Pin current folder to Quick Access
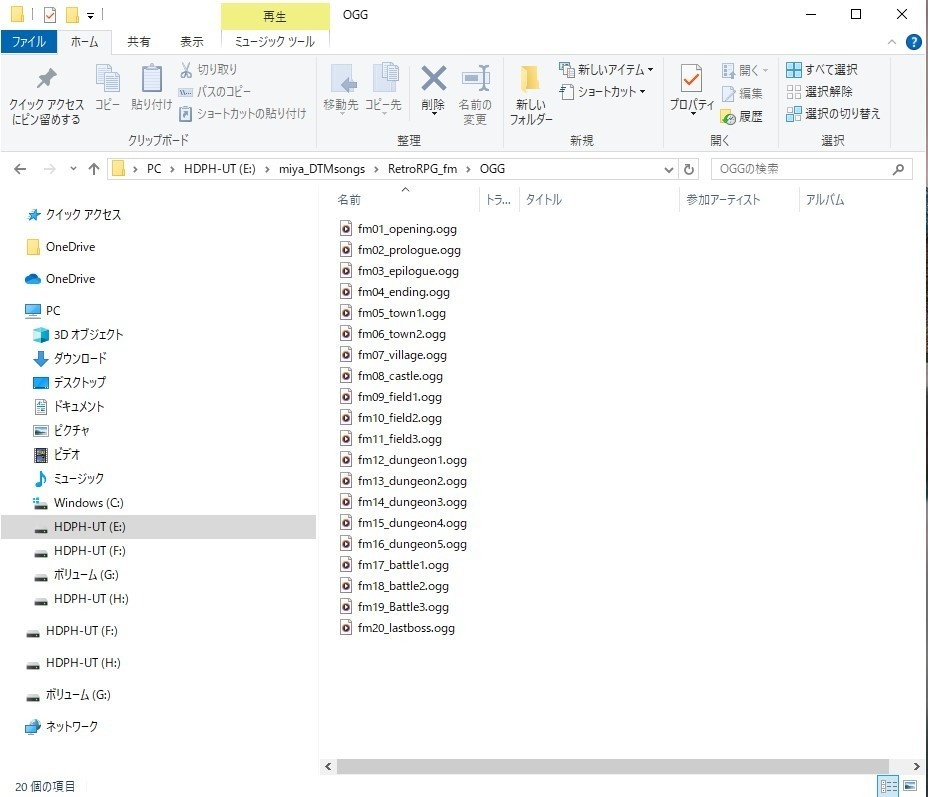 tap(45, 95)
